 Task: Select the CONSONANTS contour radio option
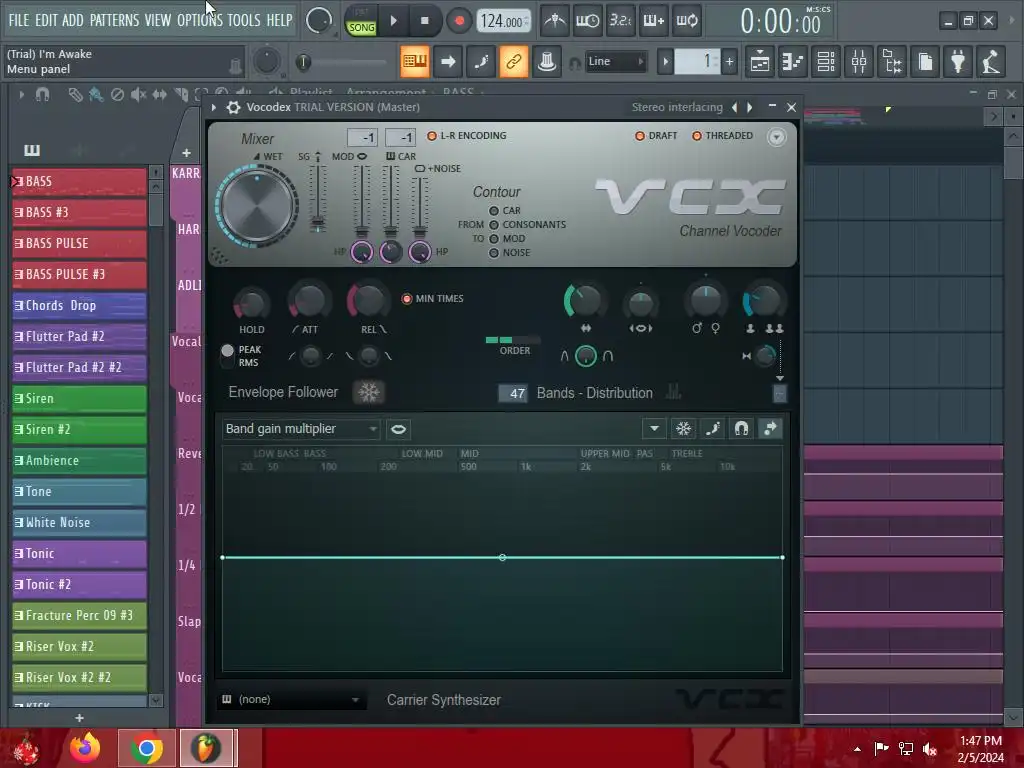494,225
